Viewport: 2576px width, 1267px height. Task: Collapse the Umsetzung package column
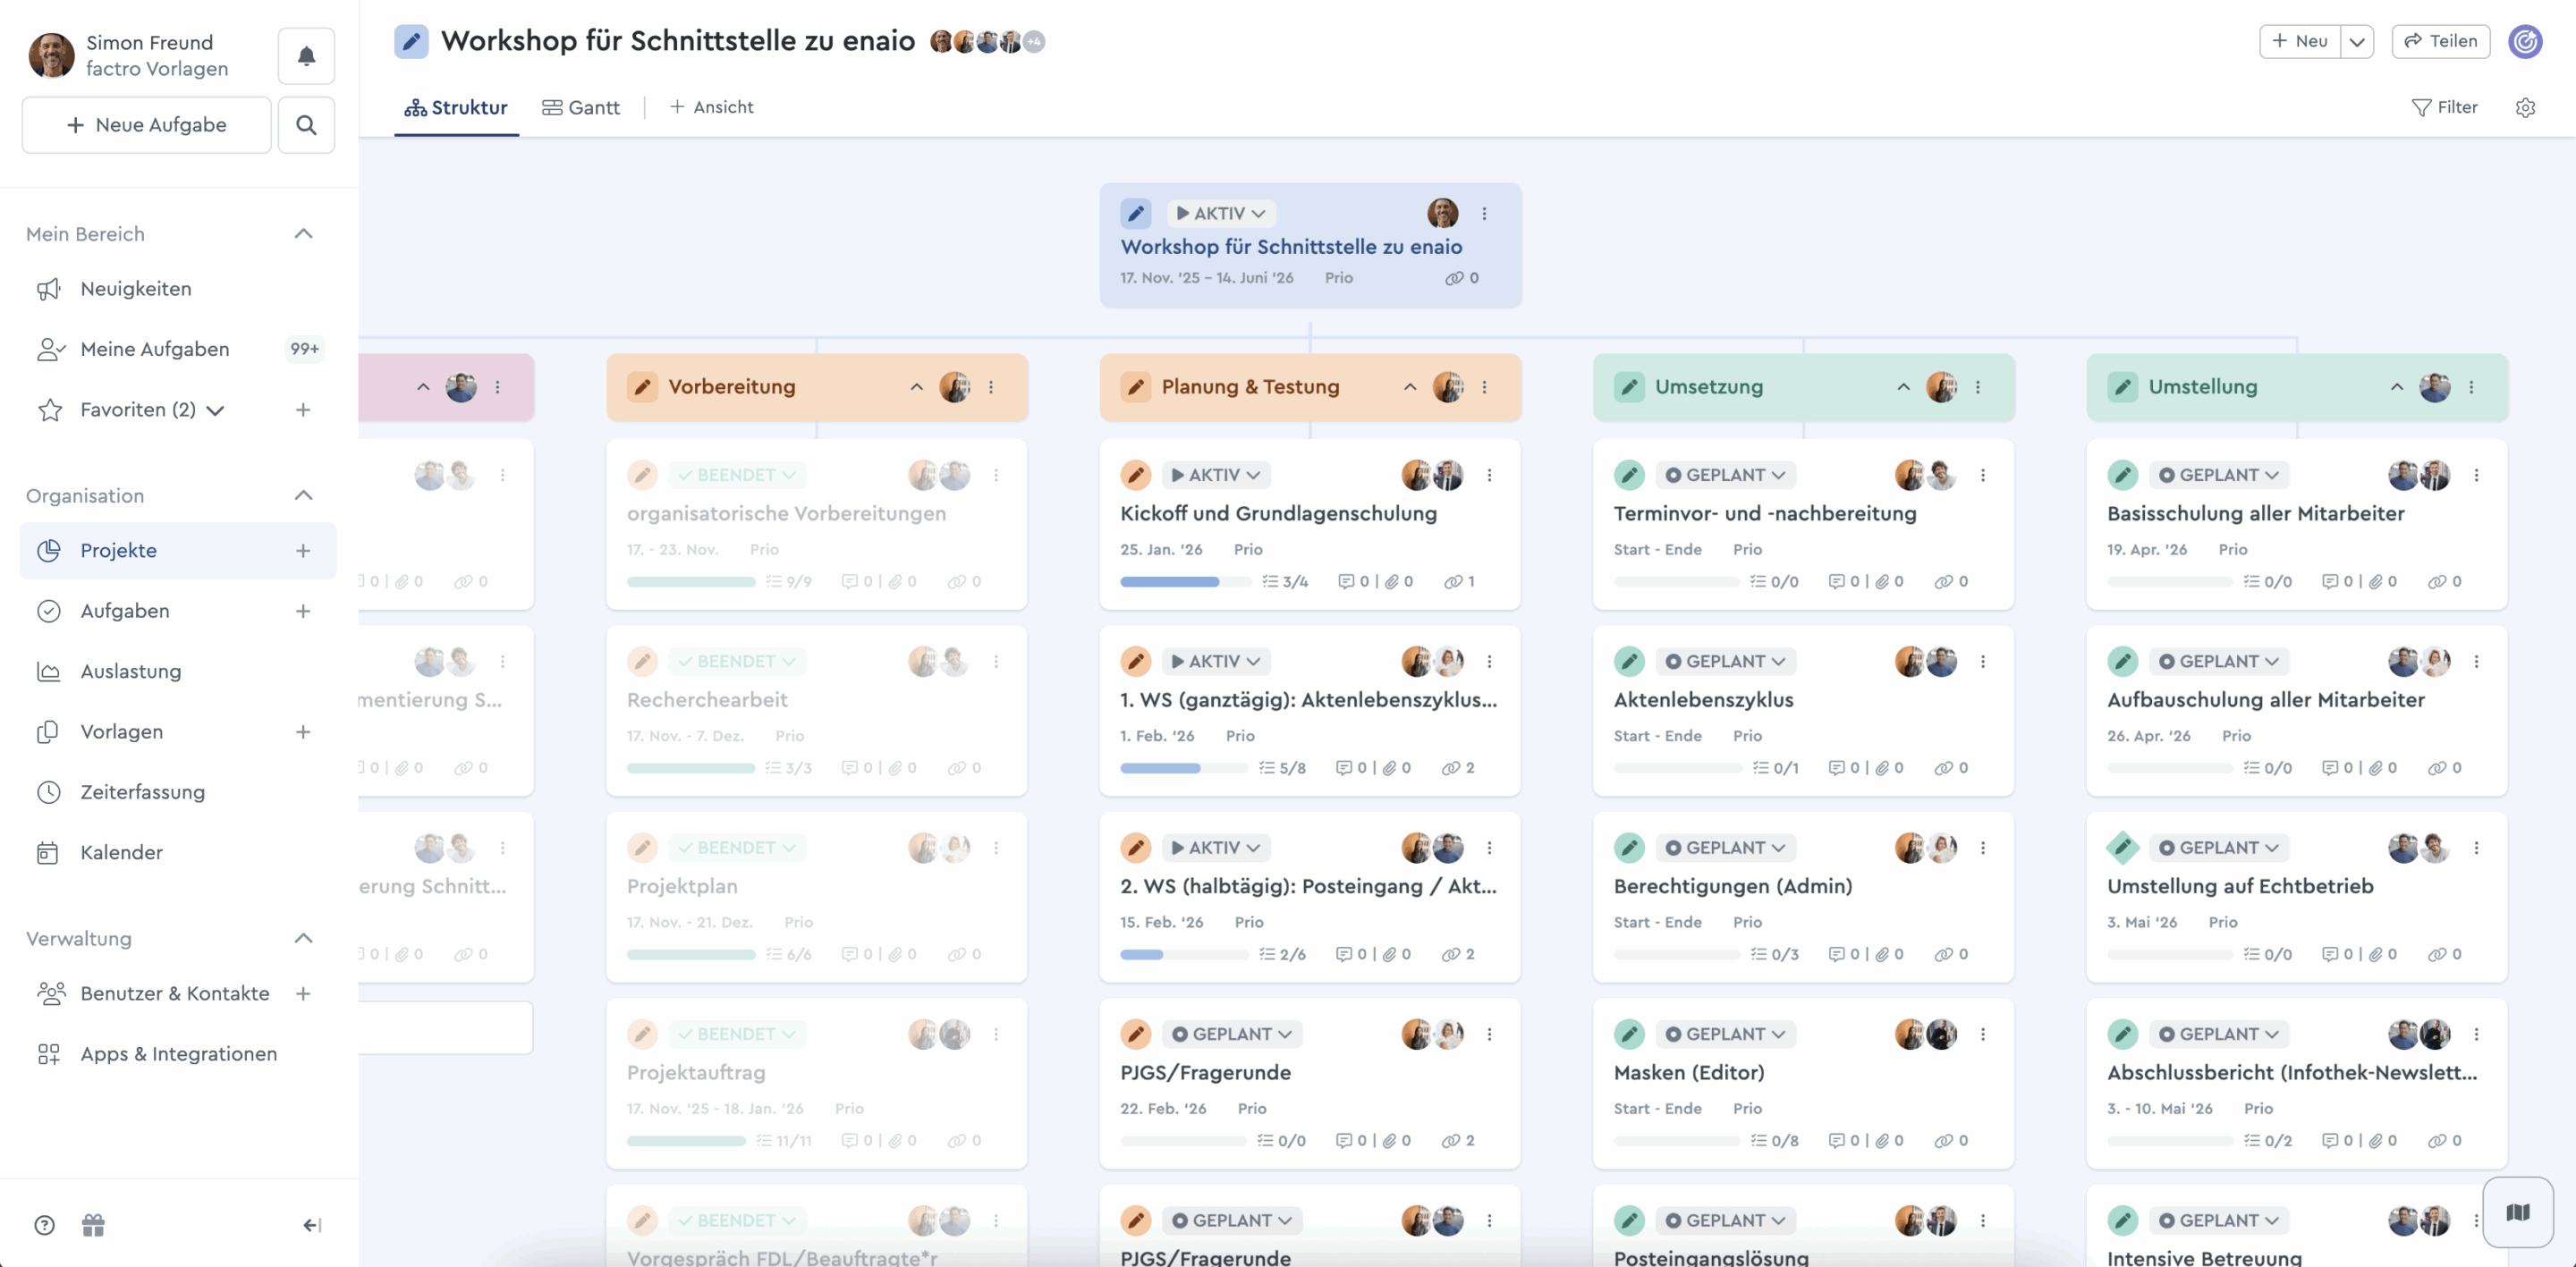coord(1903,387)
